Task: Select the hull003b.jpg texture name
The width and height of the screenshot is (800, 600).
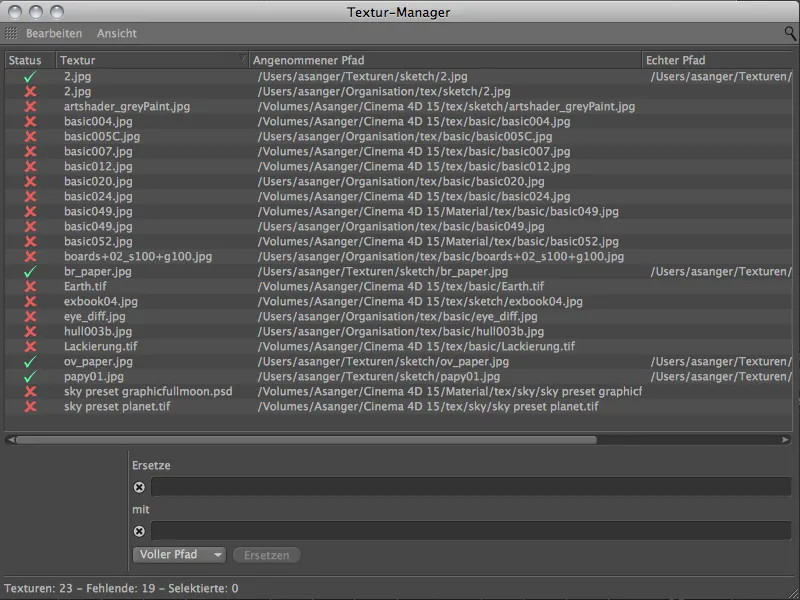Action: pyautogui.click(x=98, y=332)
